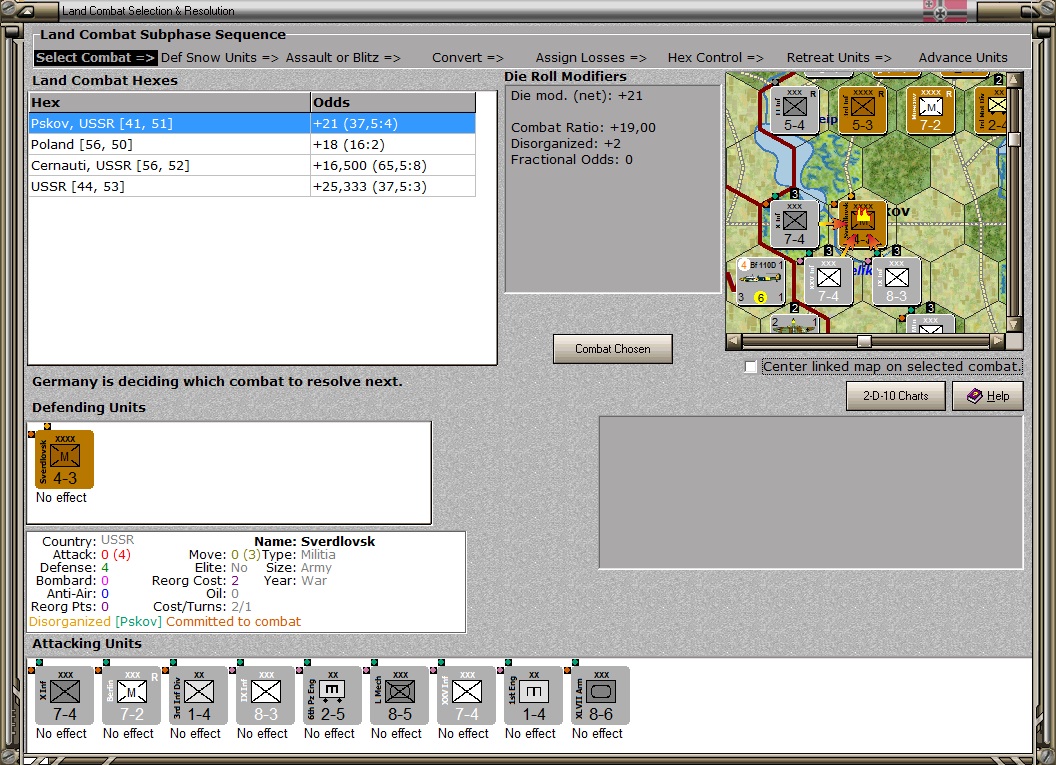Click the Help book icon
The image size is (1056, 765).
(974, 396)
